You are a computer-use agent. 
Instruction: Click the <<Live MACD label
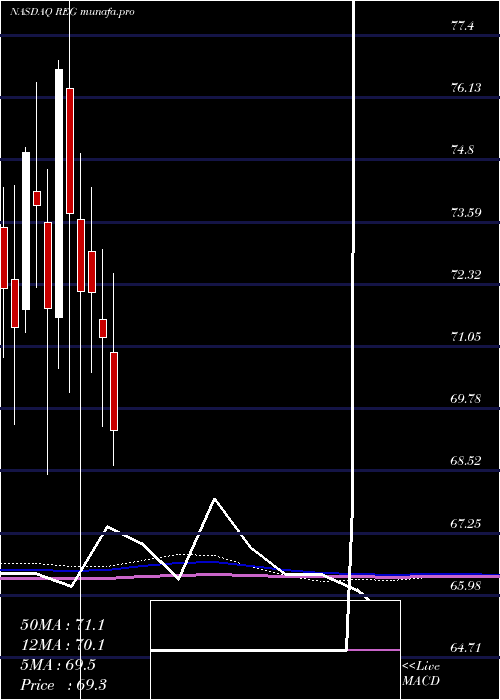coord(421,674)
